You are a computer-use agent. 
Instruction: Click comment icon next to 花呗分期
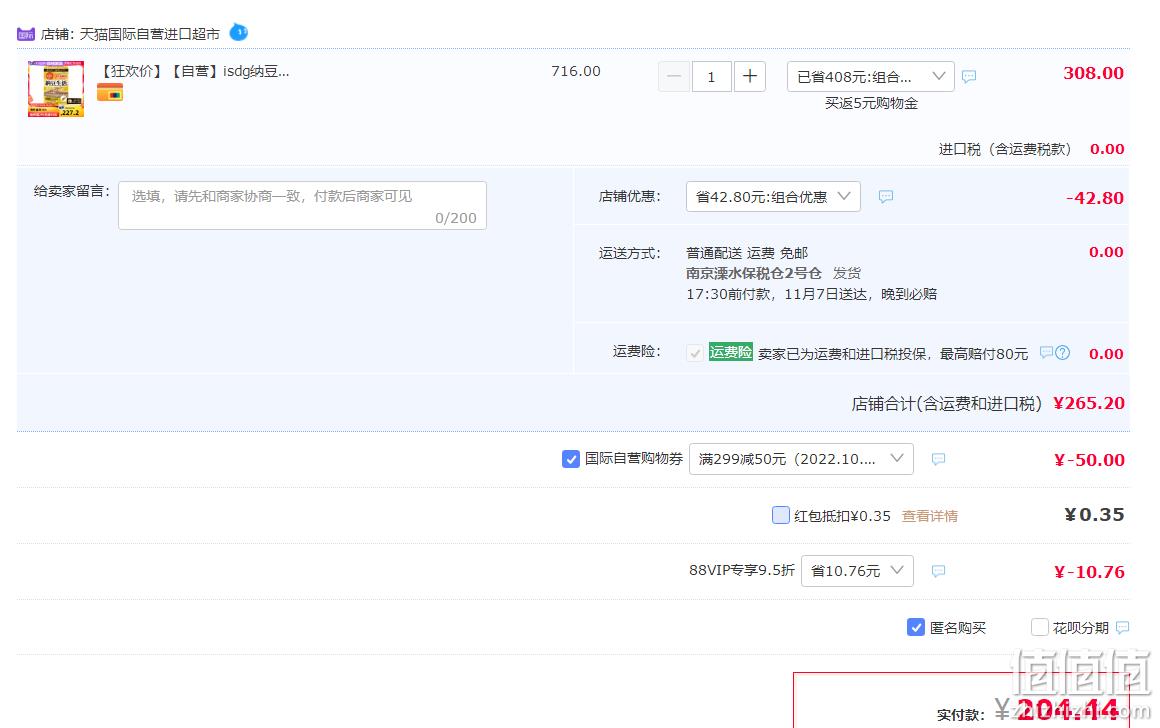(1122, 627)
